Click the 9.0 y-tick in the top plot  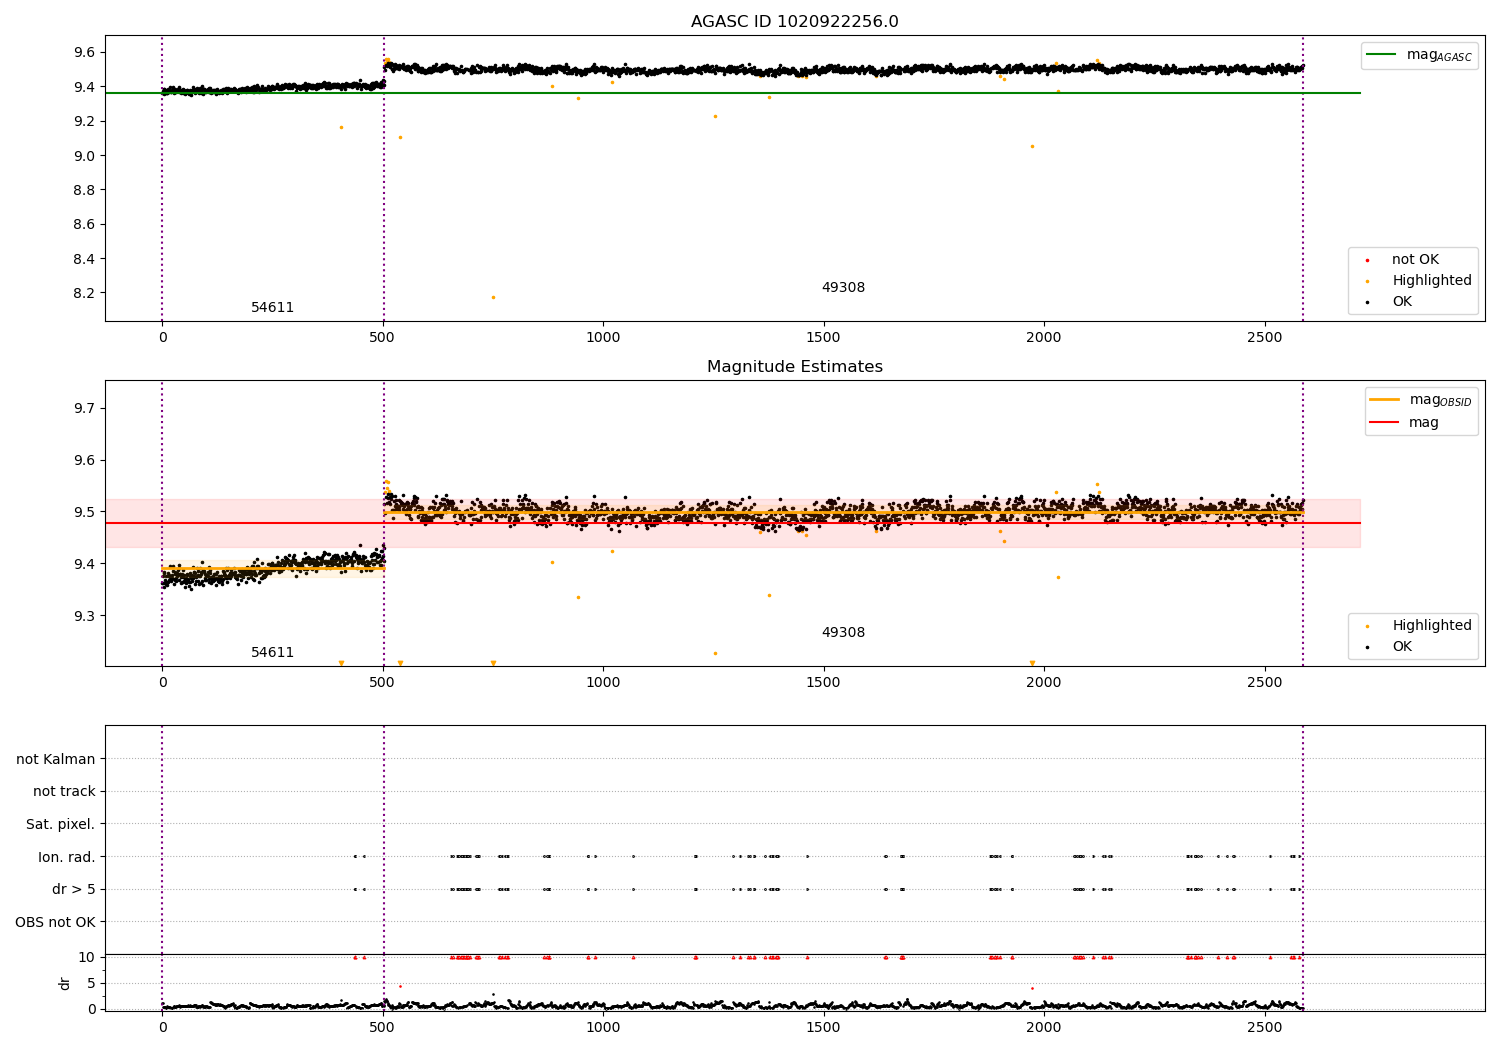click(86, 156)
